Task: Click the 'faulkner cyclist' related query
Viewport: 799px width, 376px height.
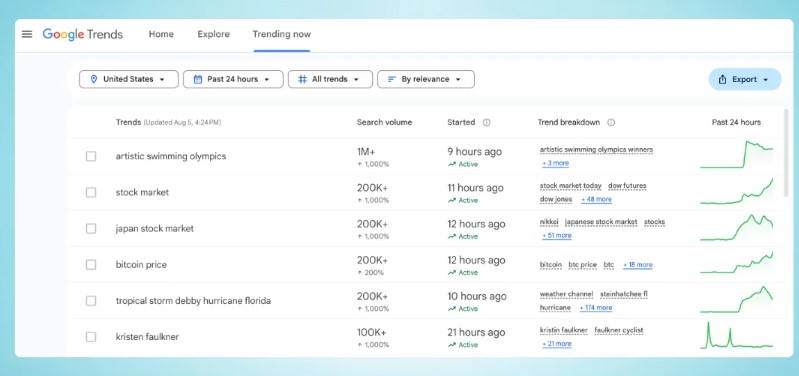Action: [x=619, y=331]
